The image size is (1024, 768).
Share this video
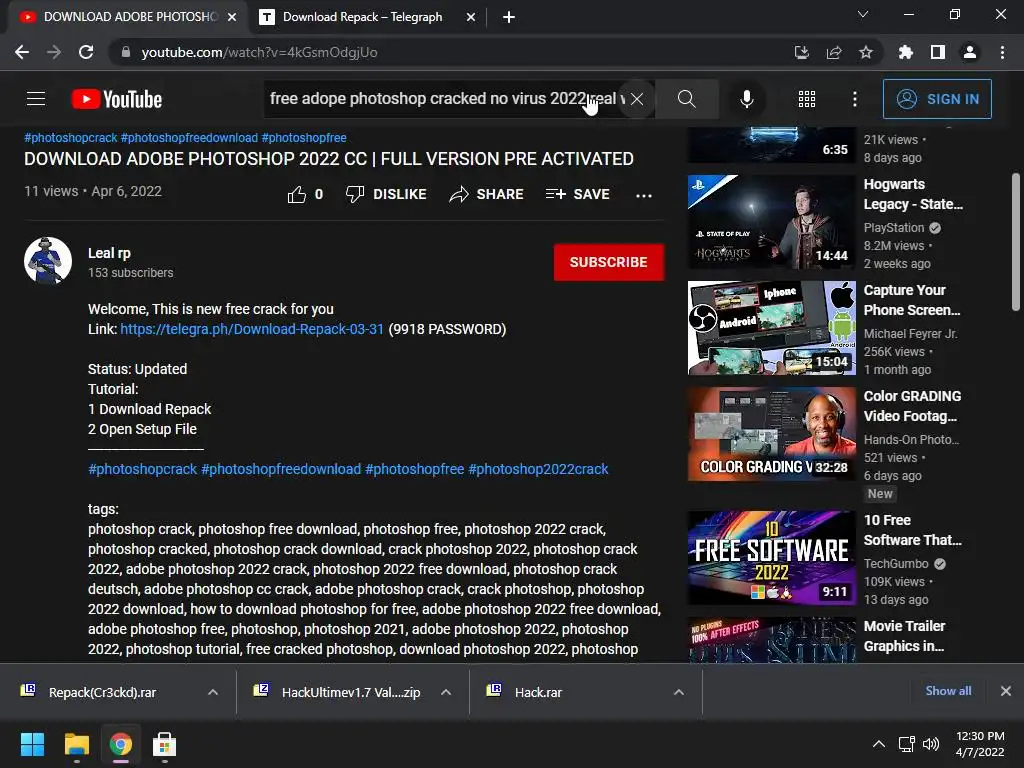click(x=487, y=194)
